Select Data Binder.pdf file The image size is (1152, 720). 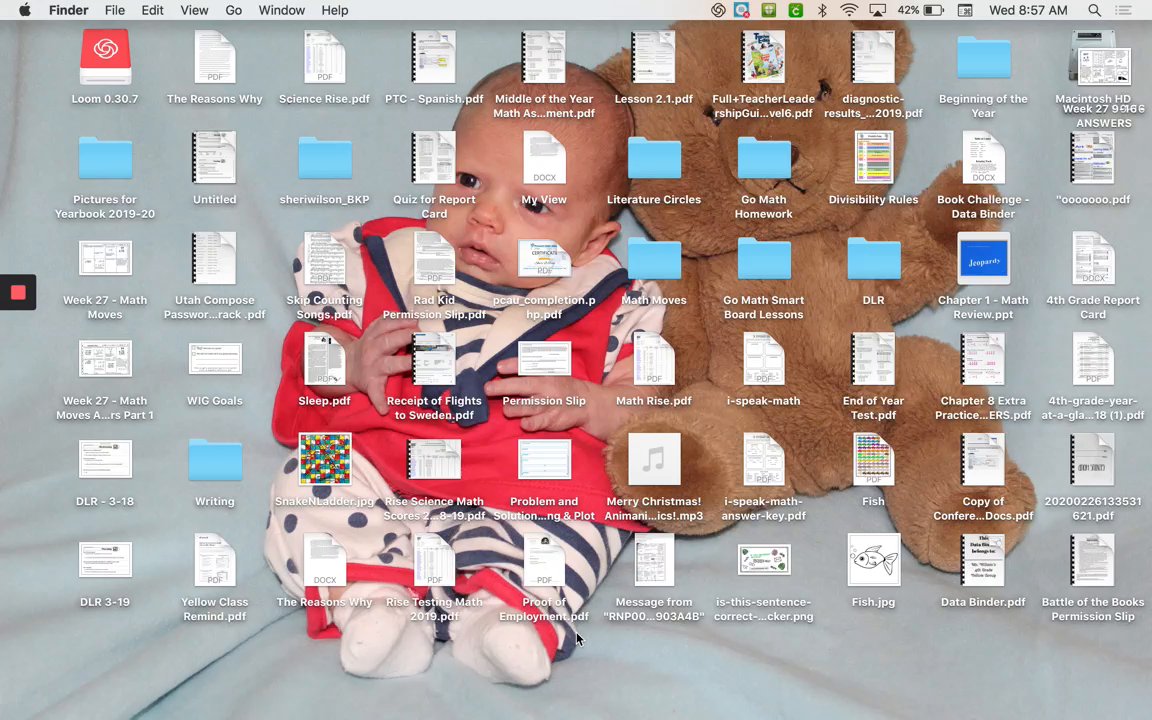click(983, 560)
